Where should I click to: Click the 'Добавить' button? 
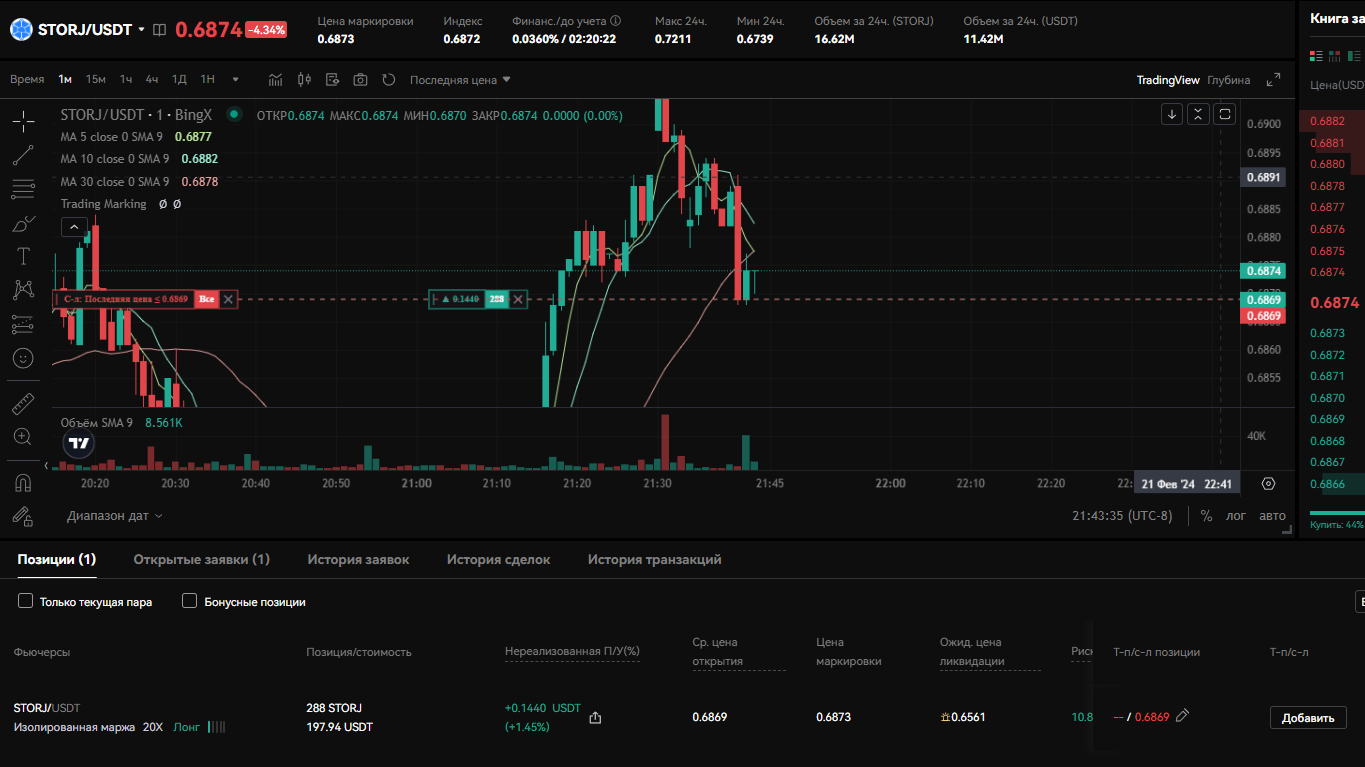pos(1308,717)
